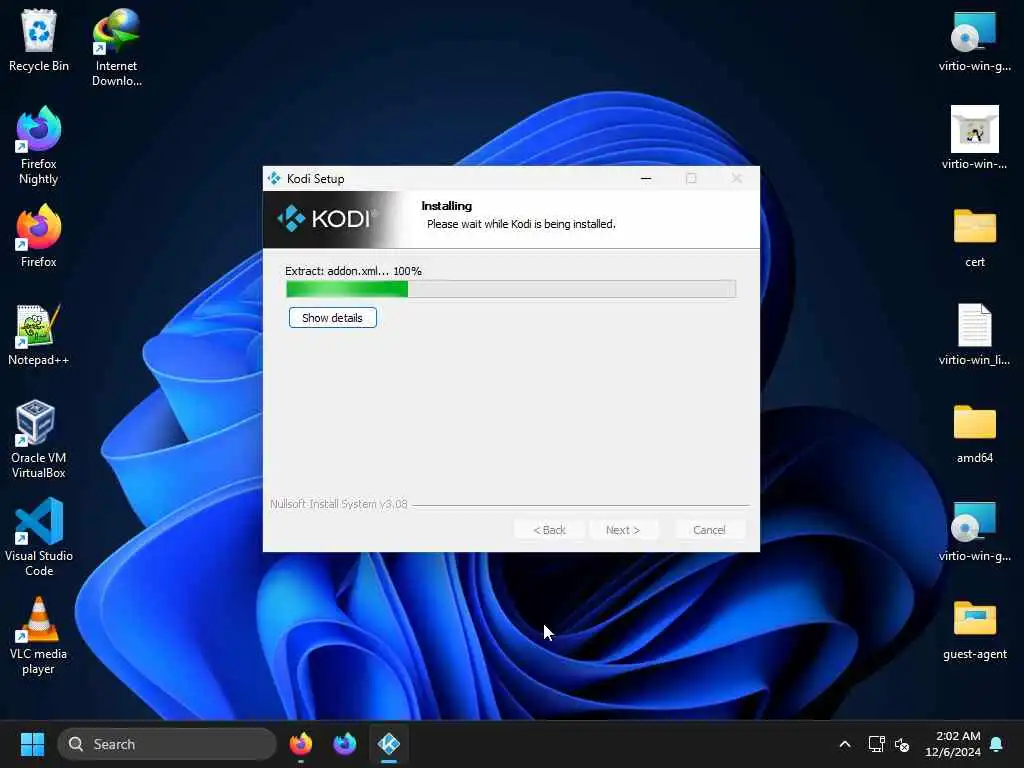Select the amd64 folder on desktop

point(974,432)
